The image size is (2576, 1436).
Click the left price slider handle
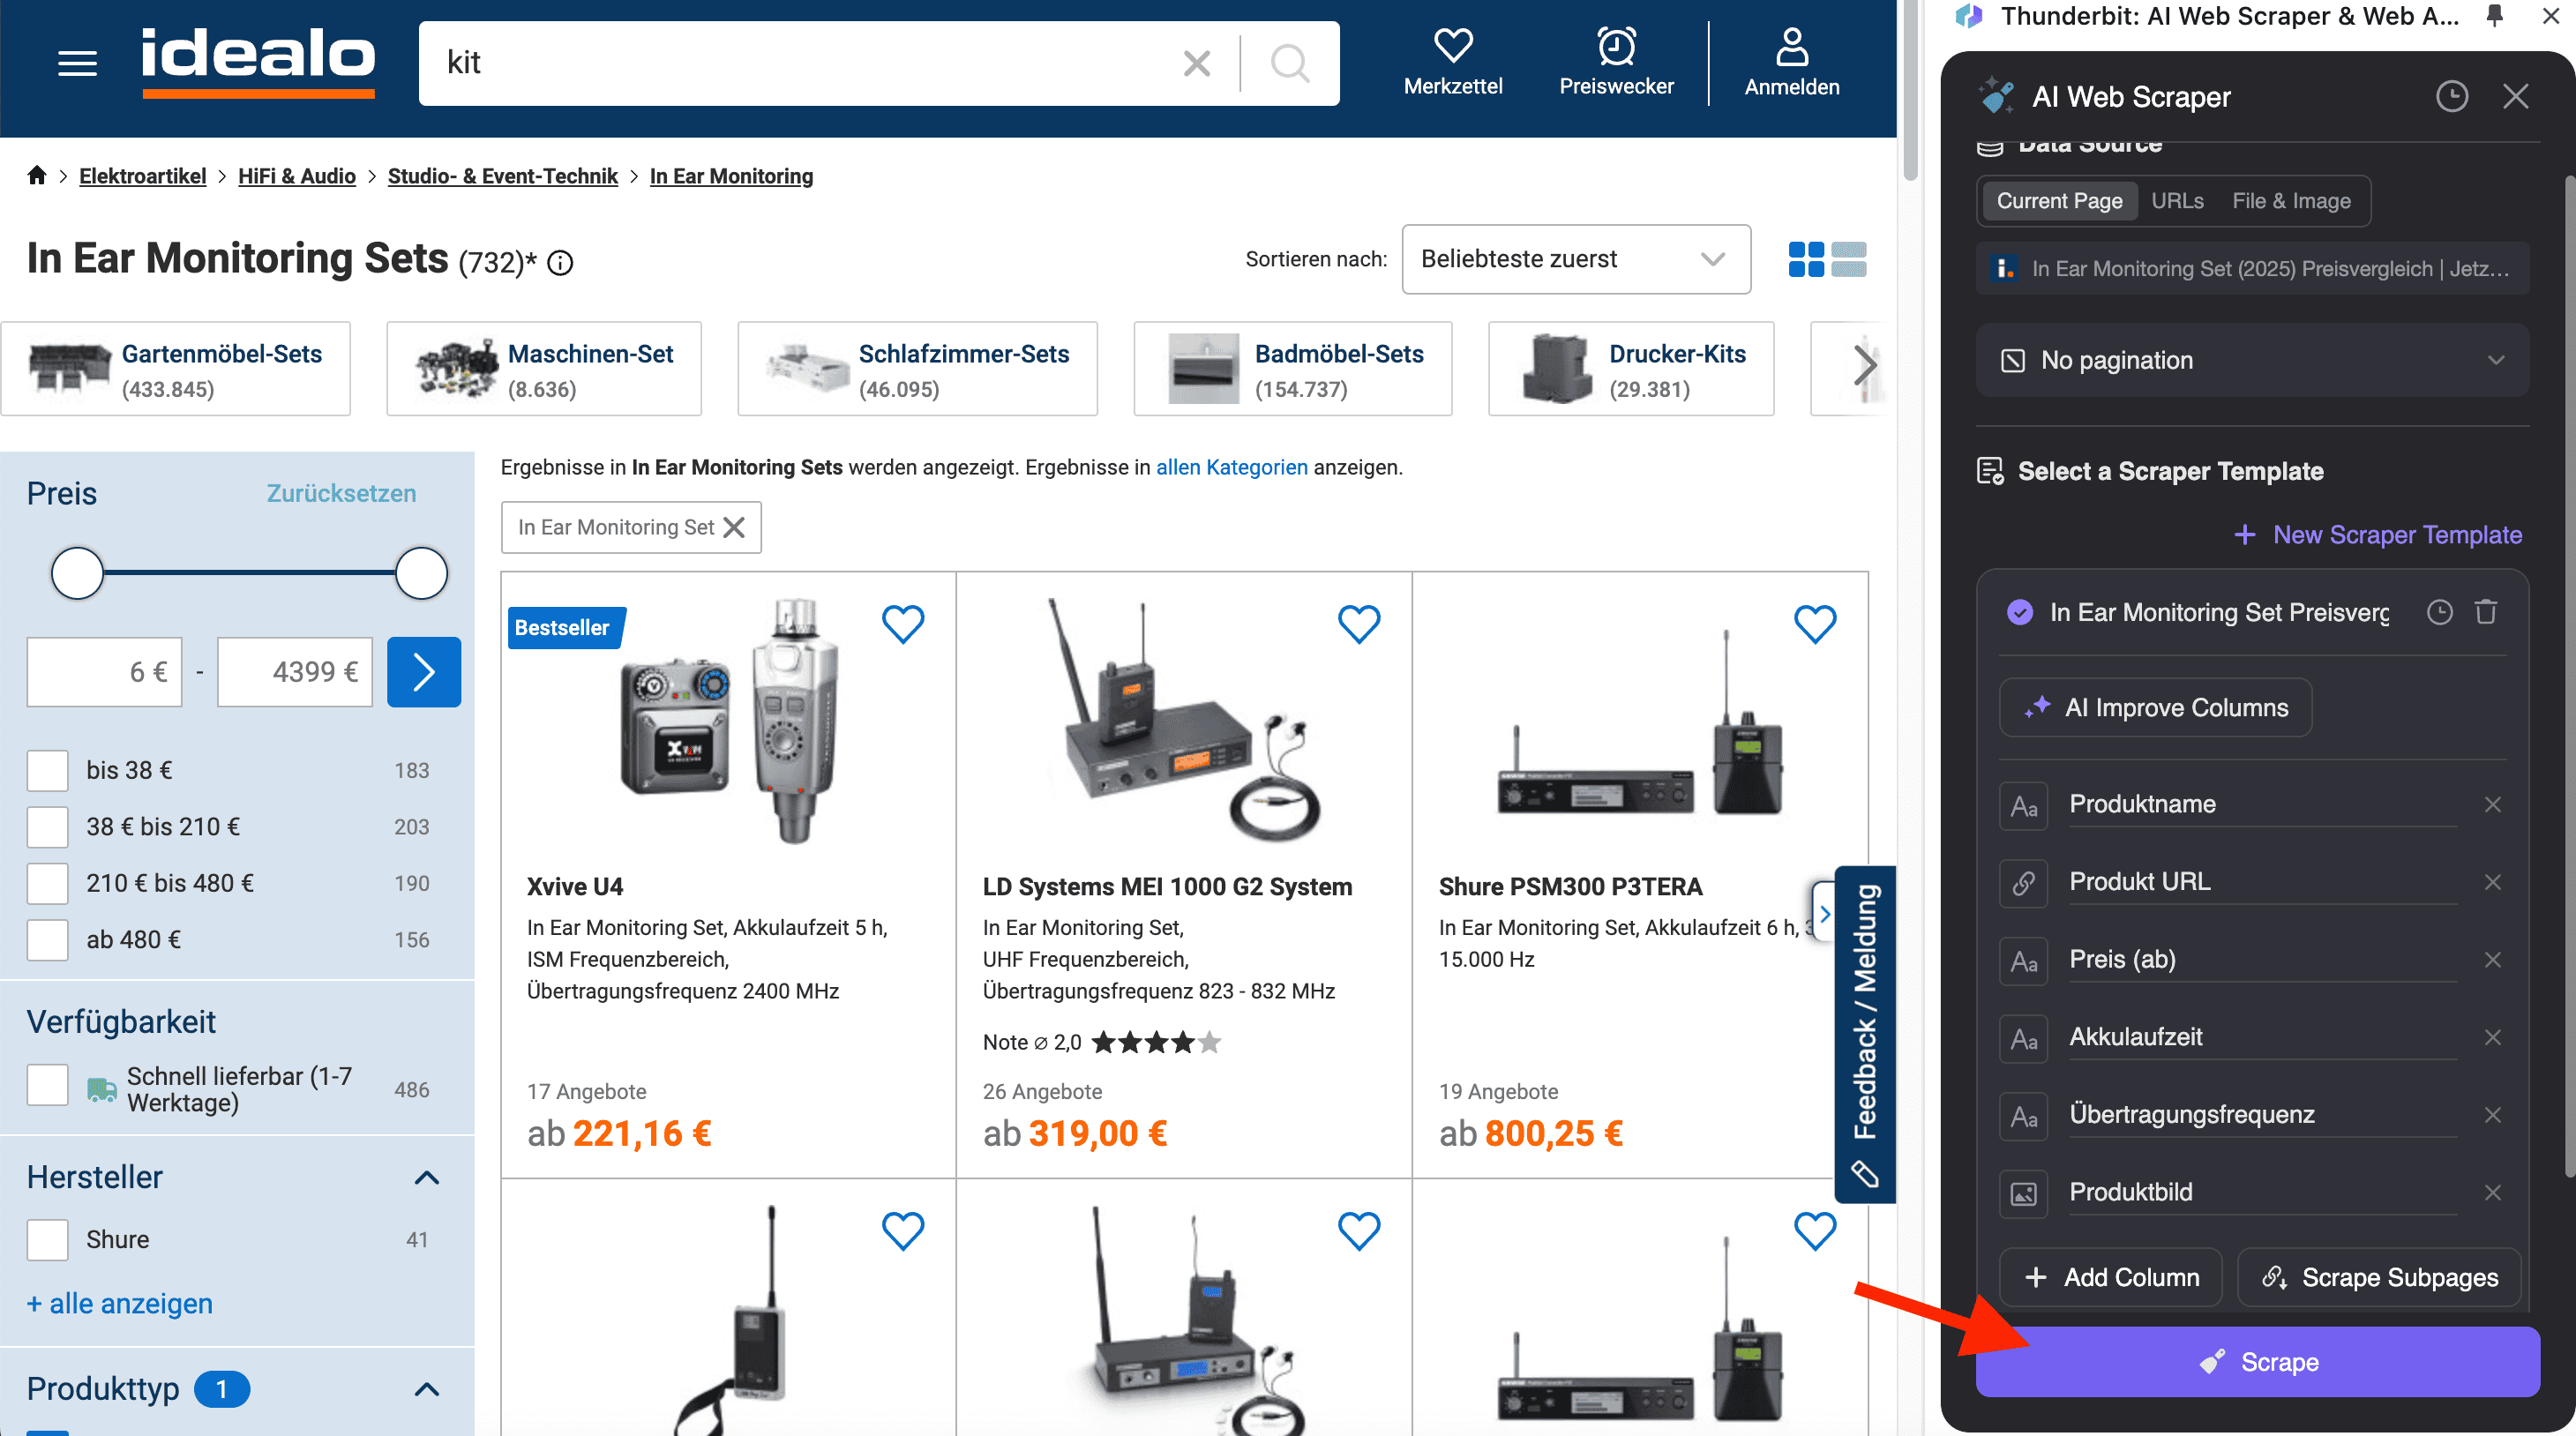78,573
